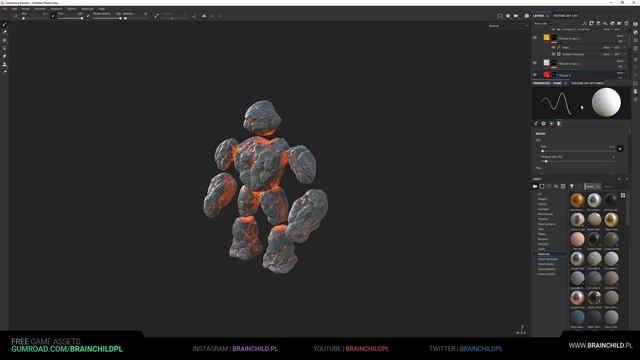Screen dimensions: 640x360
Task: Hide the white fill layer
Action: coord(535,63)
